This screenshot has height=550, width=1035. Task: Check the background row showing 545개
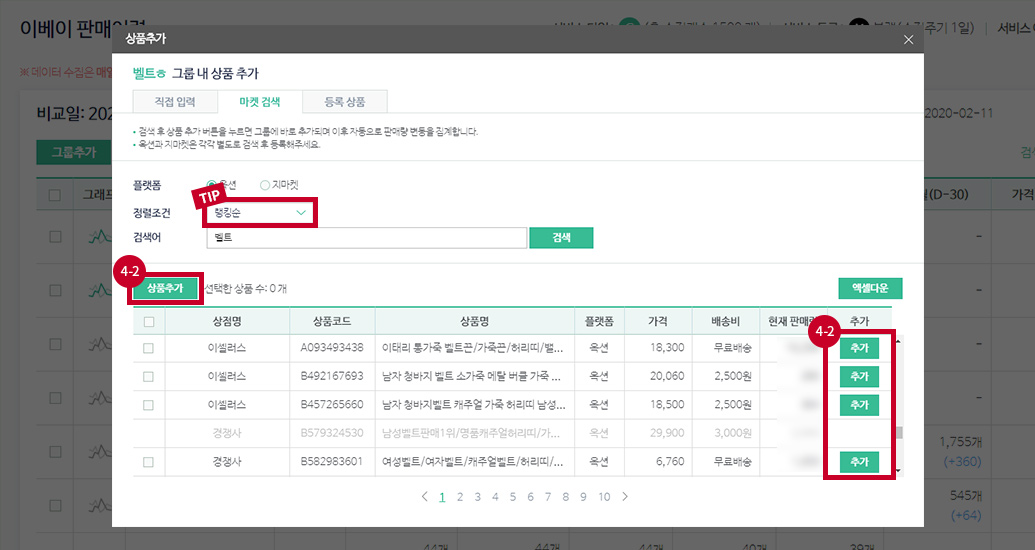pyautogui.click(x=55, y=506)
